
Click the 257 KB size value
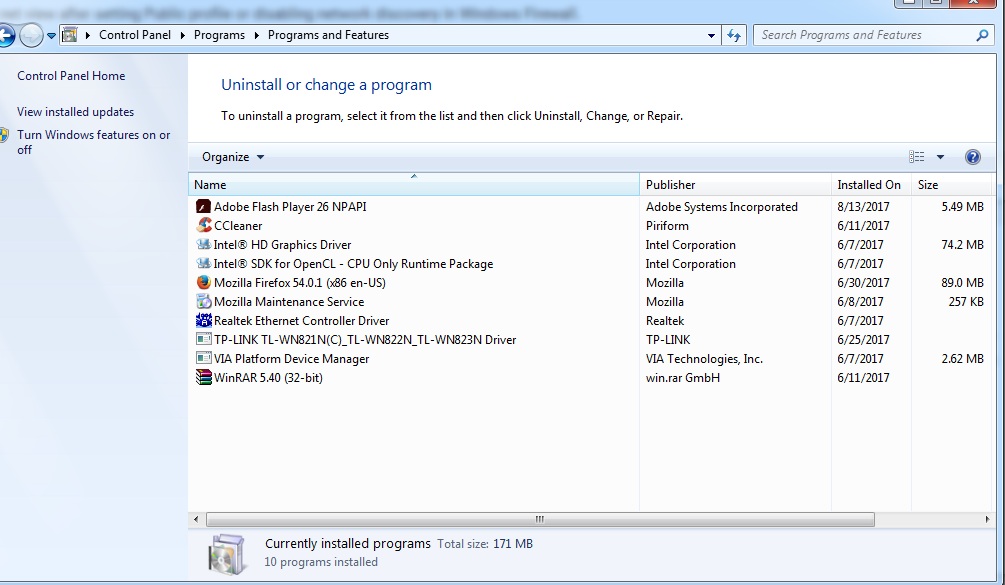[966, 302]
